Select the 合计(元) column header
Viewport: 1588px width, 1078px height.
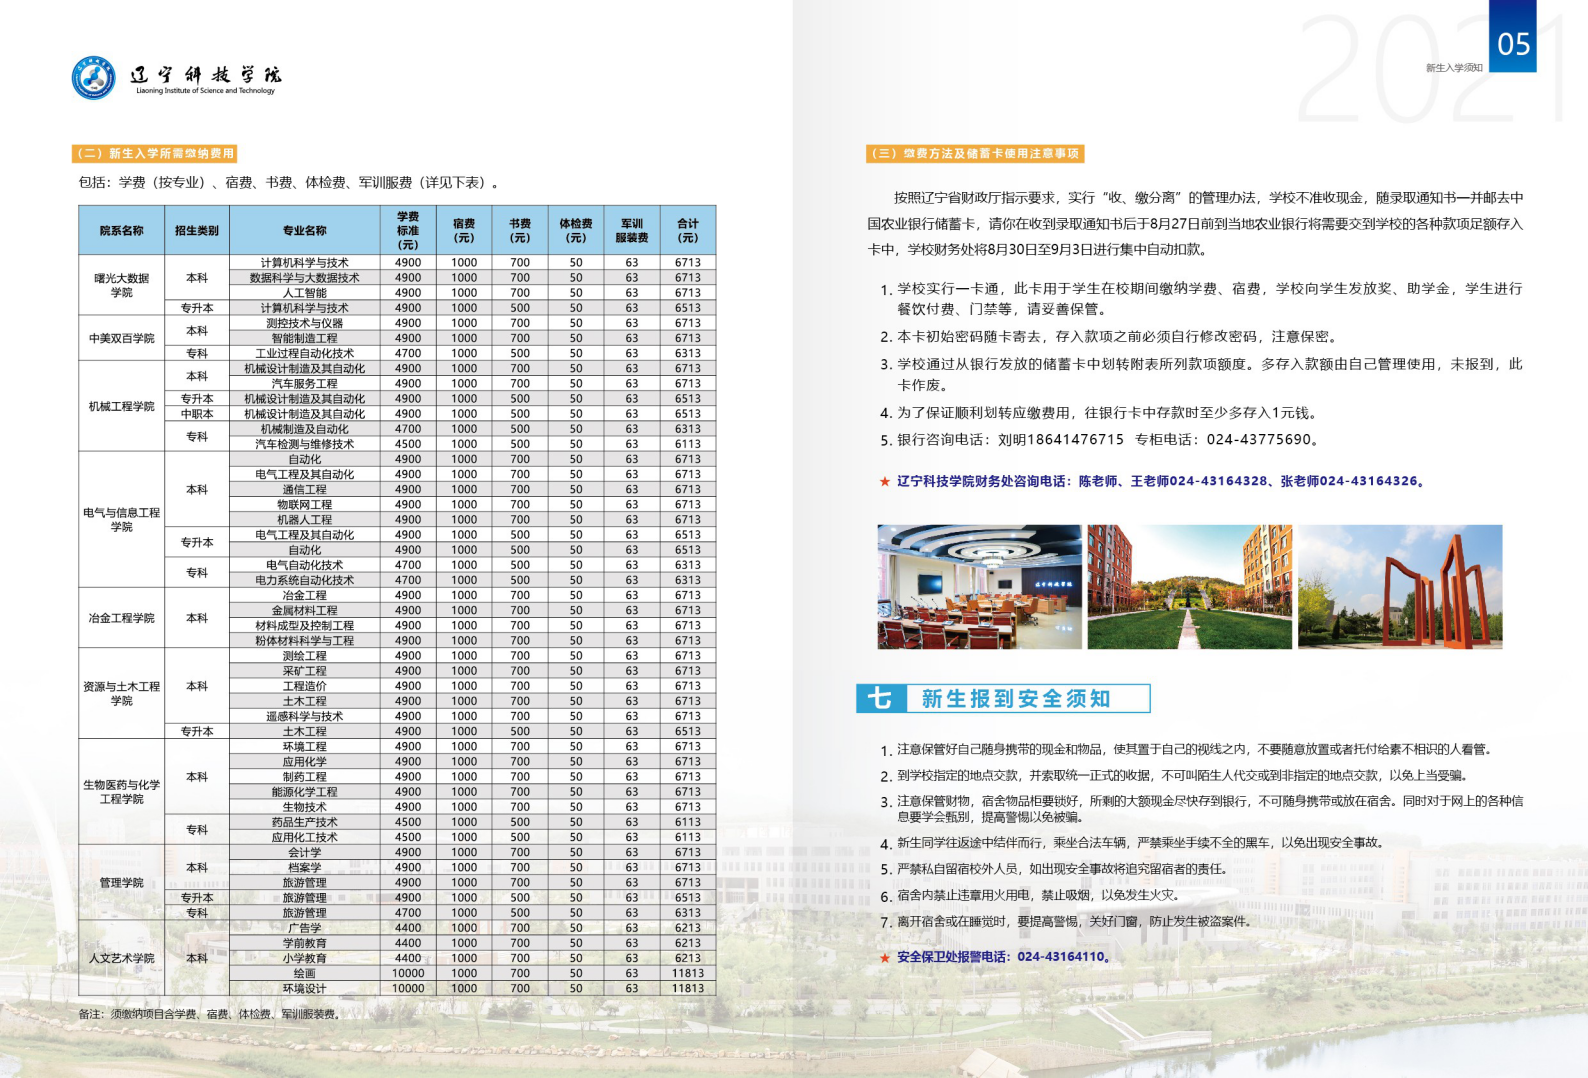pos(687,231)
